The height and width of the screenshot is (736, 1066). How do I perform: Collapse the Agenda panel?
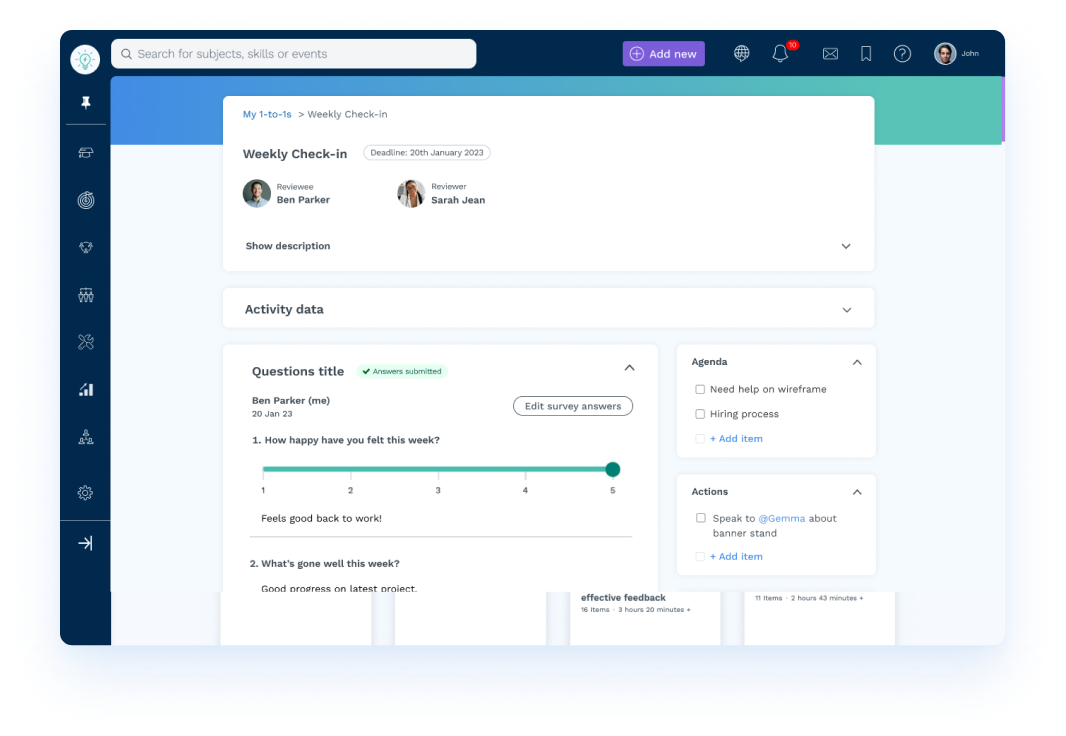point(857,362)
